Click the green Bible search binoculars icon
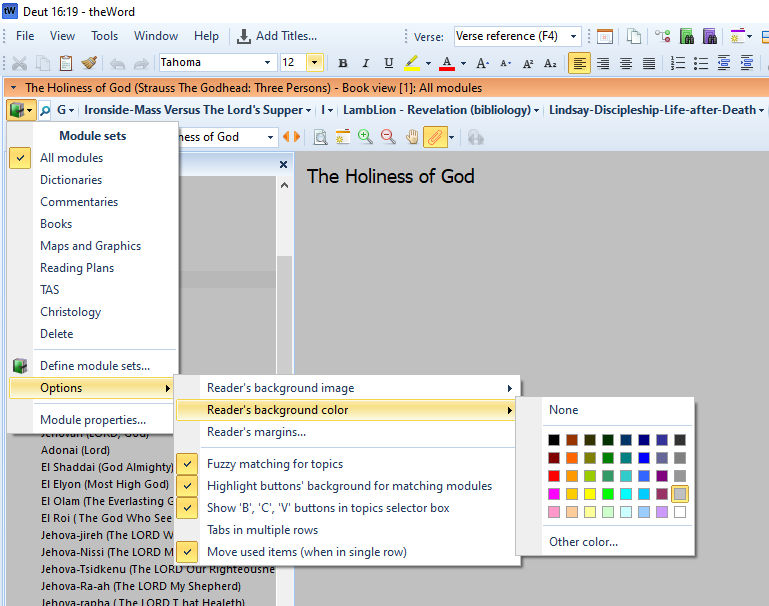769x606 pixels. 687,36
